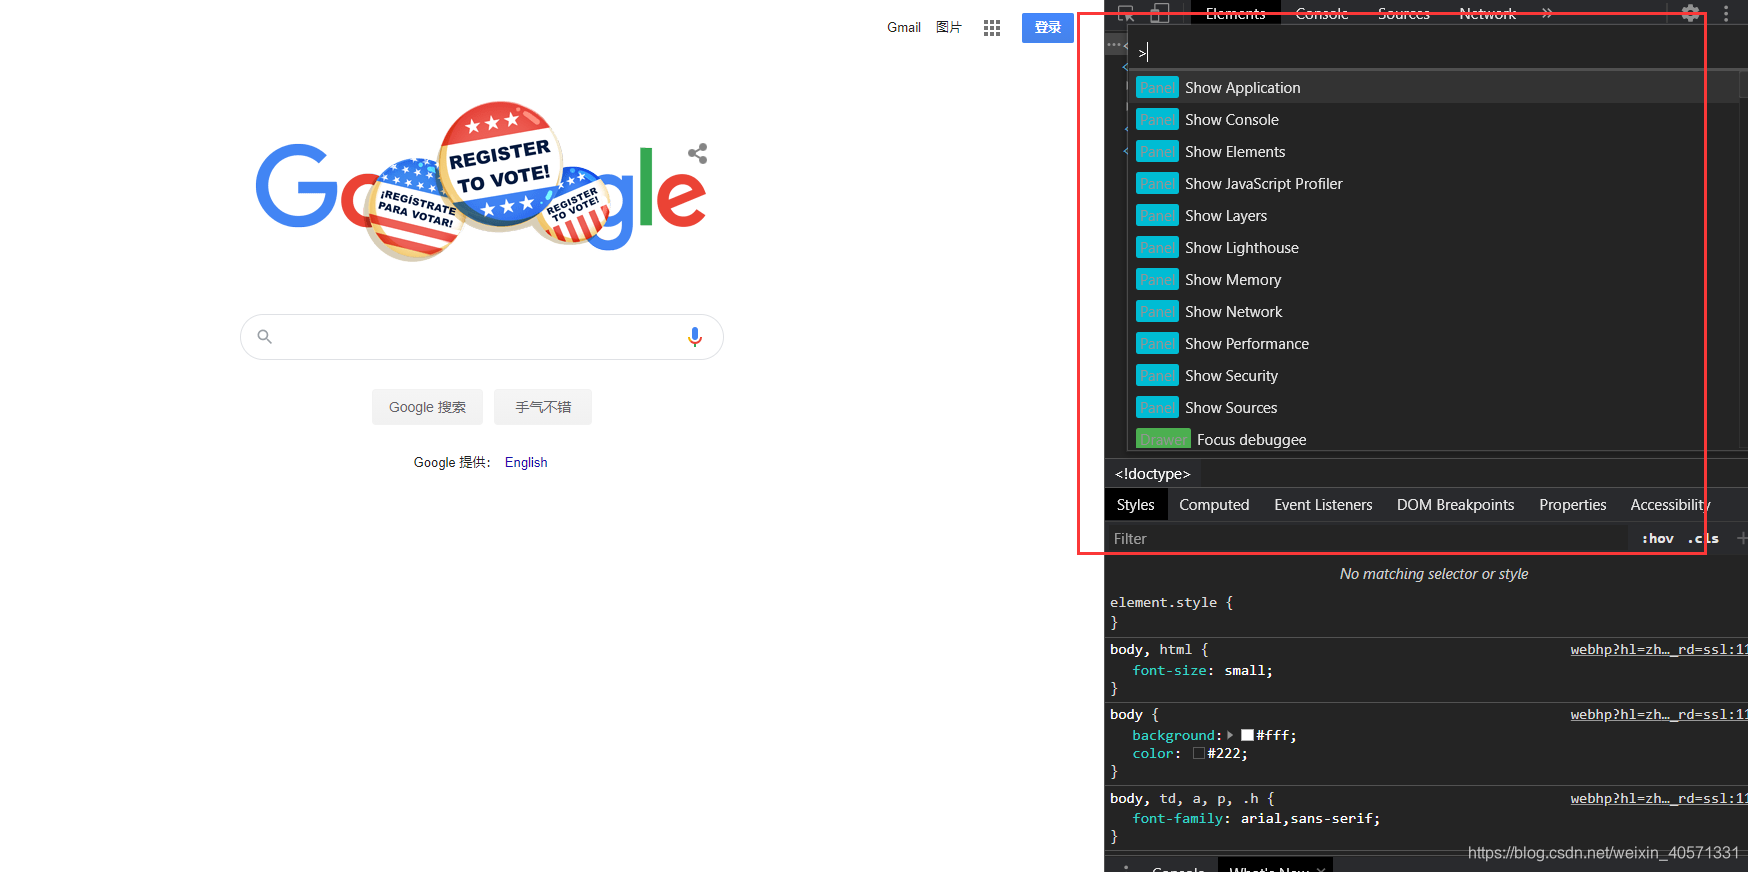Image resolution: width=1748 pixels, height=872 pixels.
Task: Click the blue 登录 sign-in button
Action: coord(1048,28)
